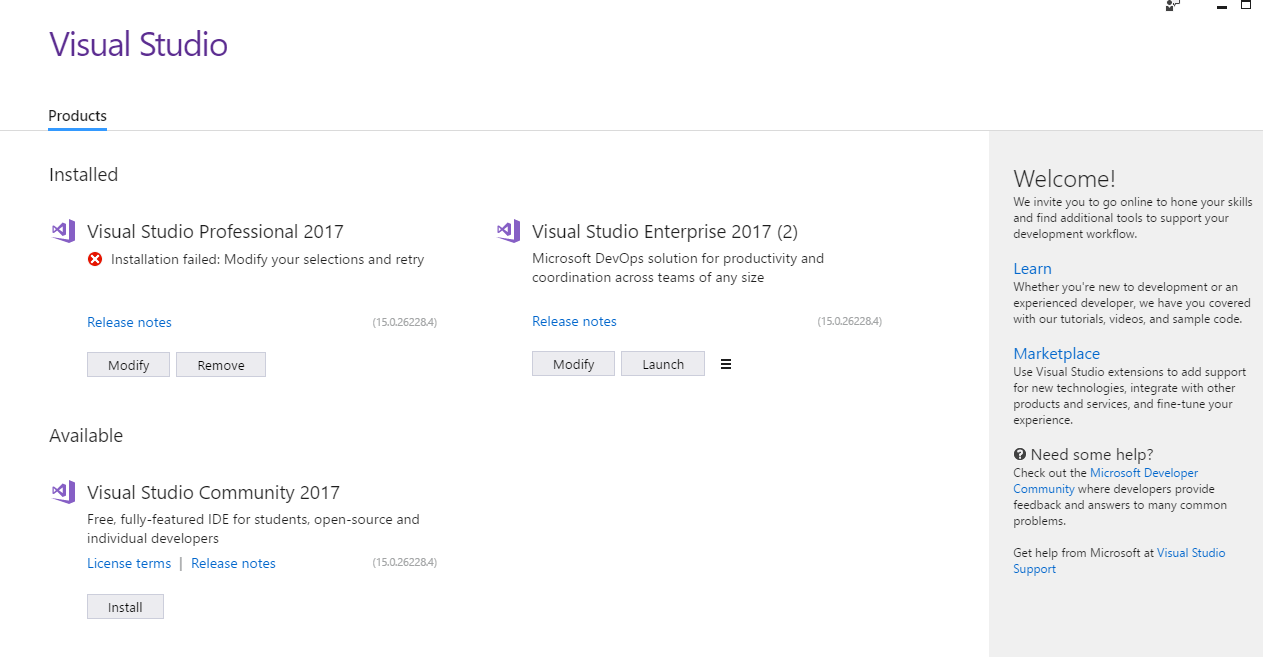Click the Installation failed error message

[267, 259]
